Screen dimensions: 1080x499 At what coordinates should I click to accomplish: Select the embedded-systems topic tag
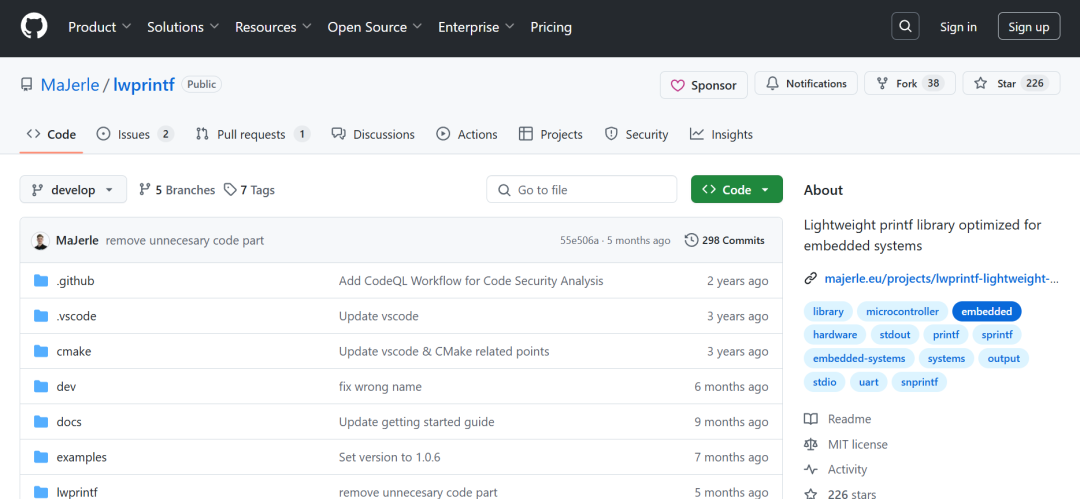coord(859,358)
